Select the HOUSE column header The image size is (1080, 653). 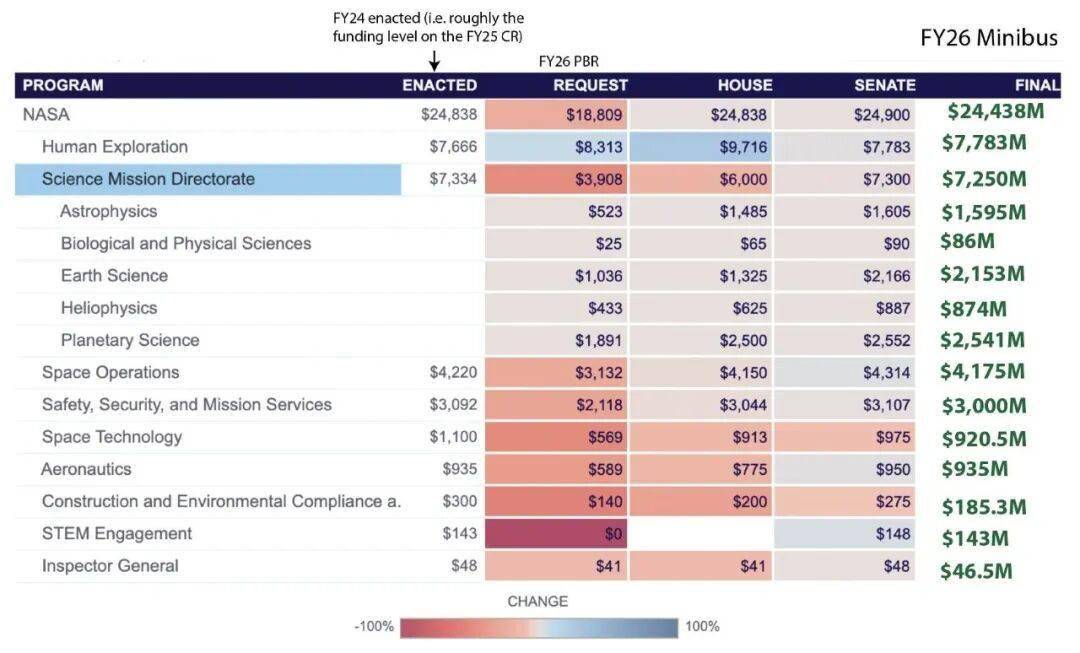(745, 85)
